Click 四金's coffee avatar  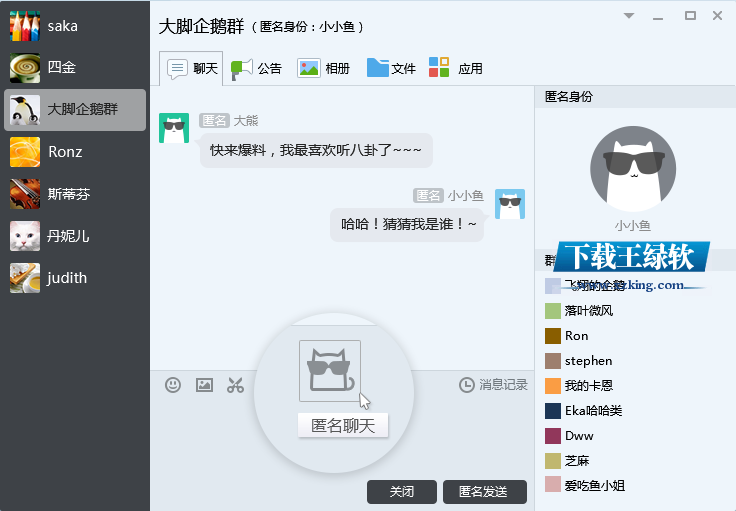click(25, 68)
